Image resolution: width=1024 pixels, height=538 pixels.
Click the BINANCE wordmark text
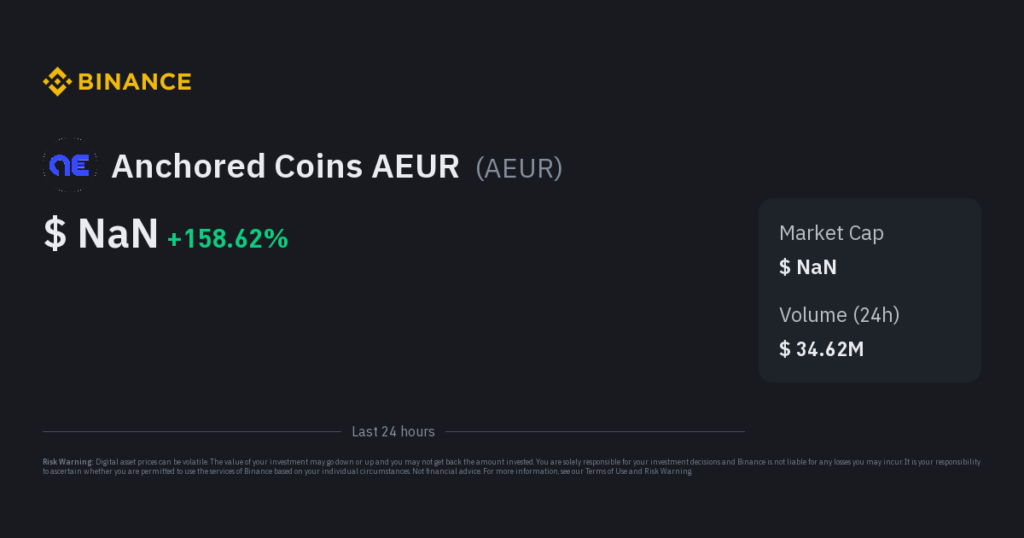click(x=134, y=82)
